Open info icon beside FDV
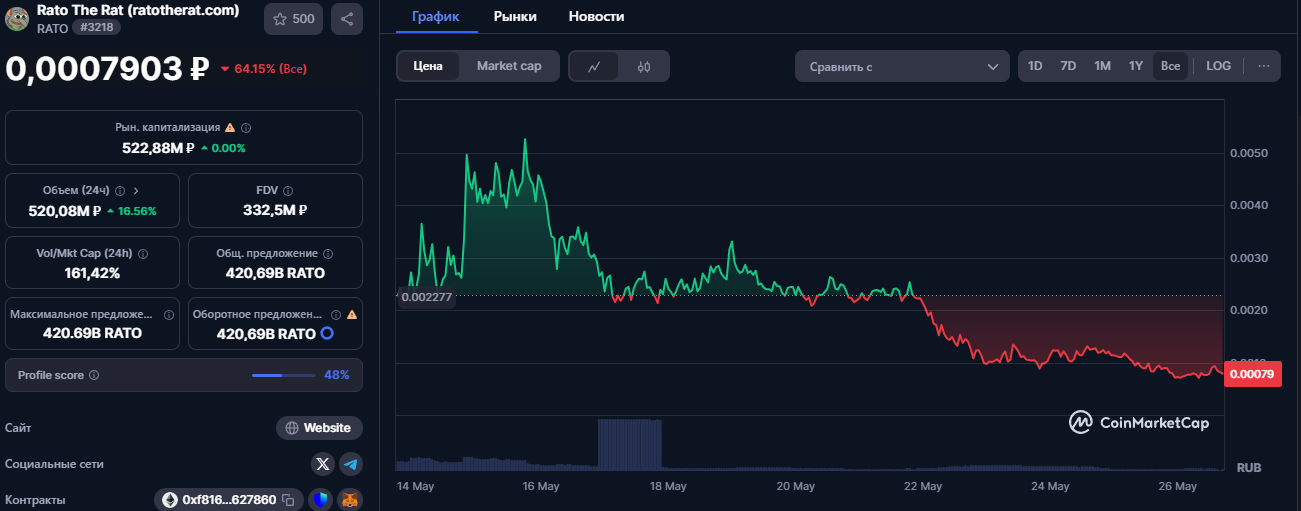 click(289, 190)
